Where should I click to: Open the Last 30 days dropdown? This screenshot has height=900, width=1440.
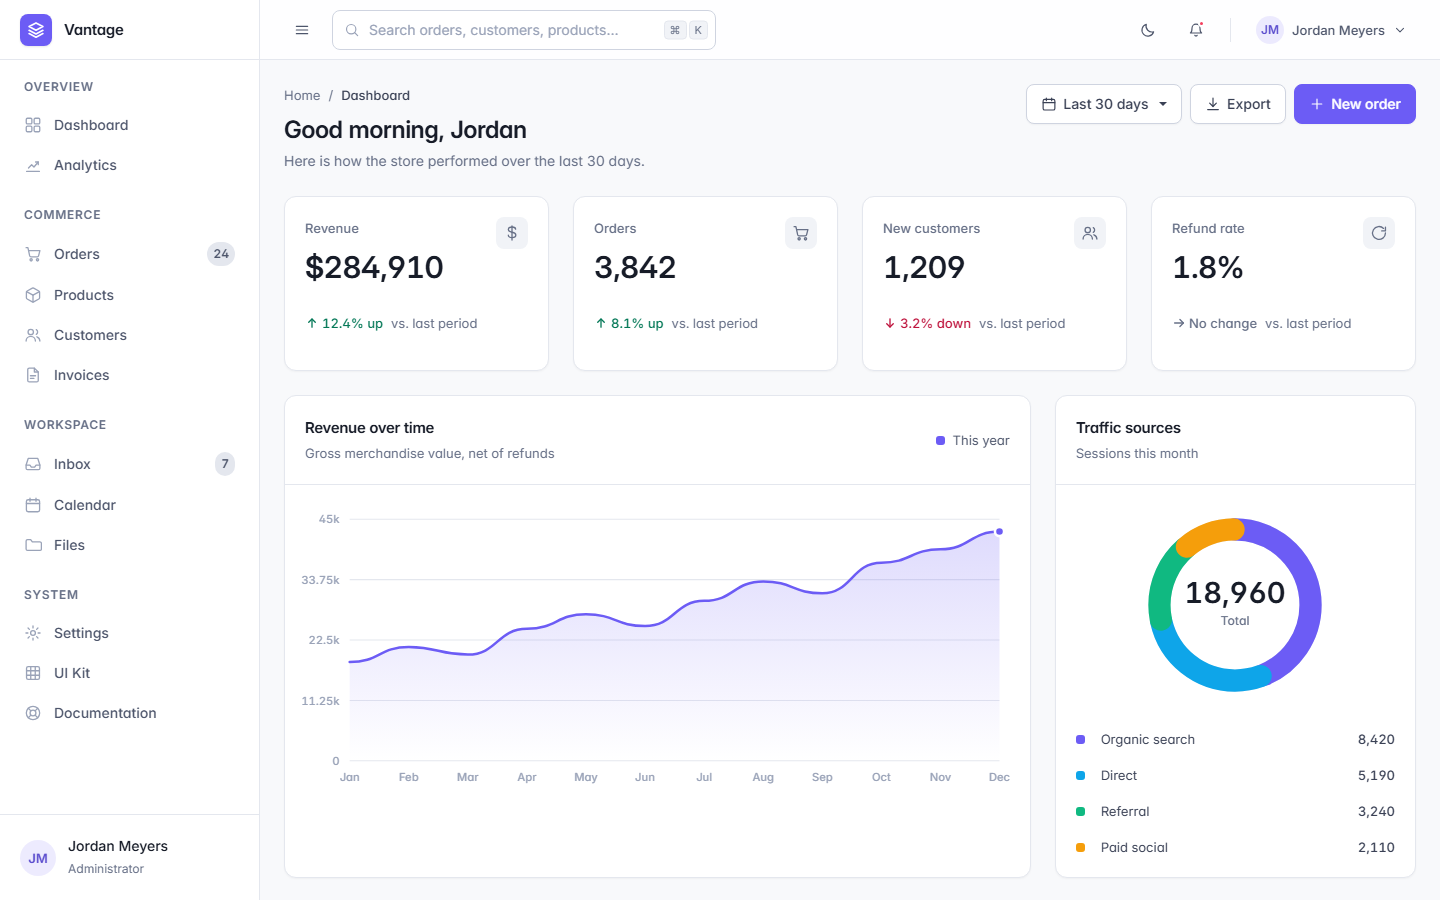click(x=1104, y=104)
